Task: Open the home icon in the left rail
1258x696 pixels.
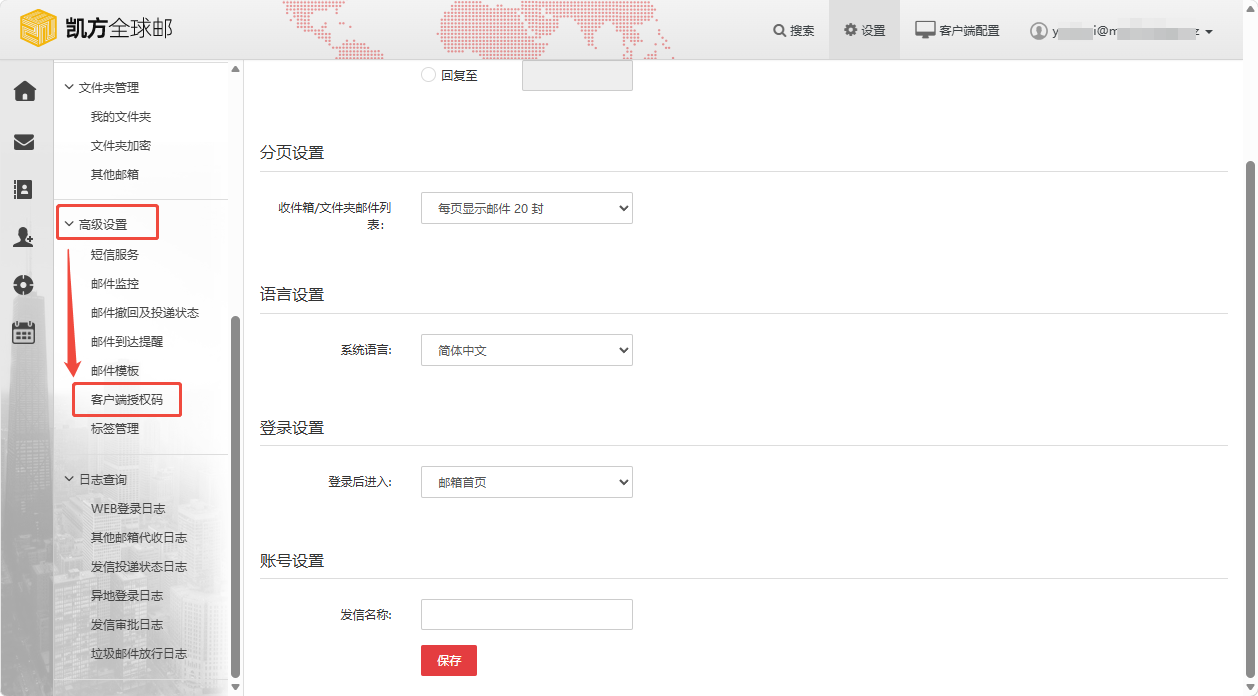Action: [x=24, y=92]
